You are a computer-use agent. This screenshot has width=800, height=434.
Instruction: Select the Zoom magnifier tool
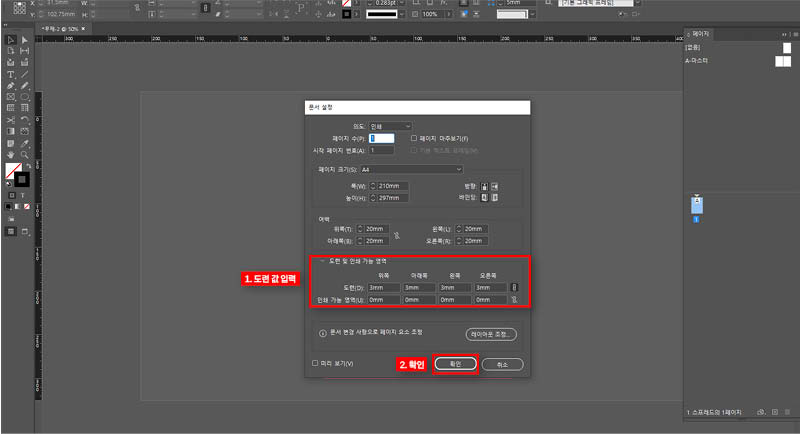24,155
